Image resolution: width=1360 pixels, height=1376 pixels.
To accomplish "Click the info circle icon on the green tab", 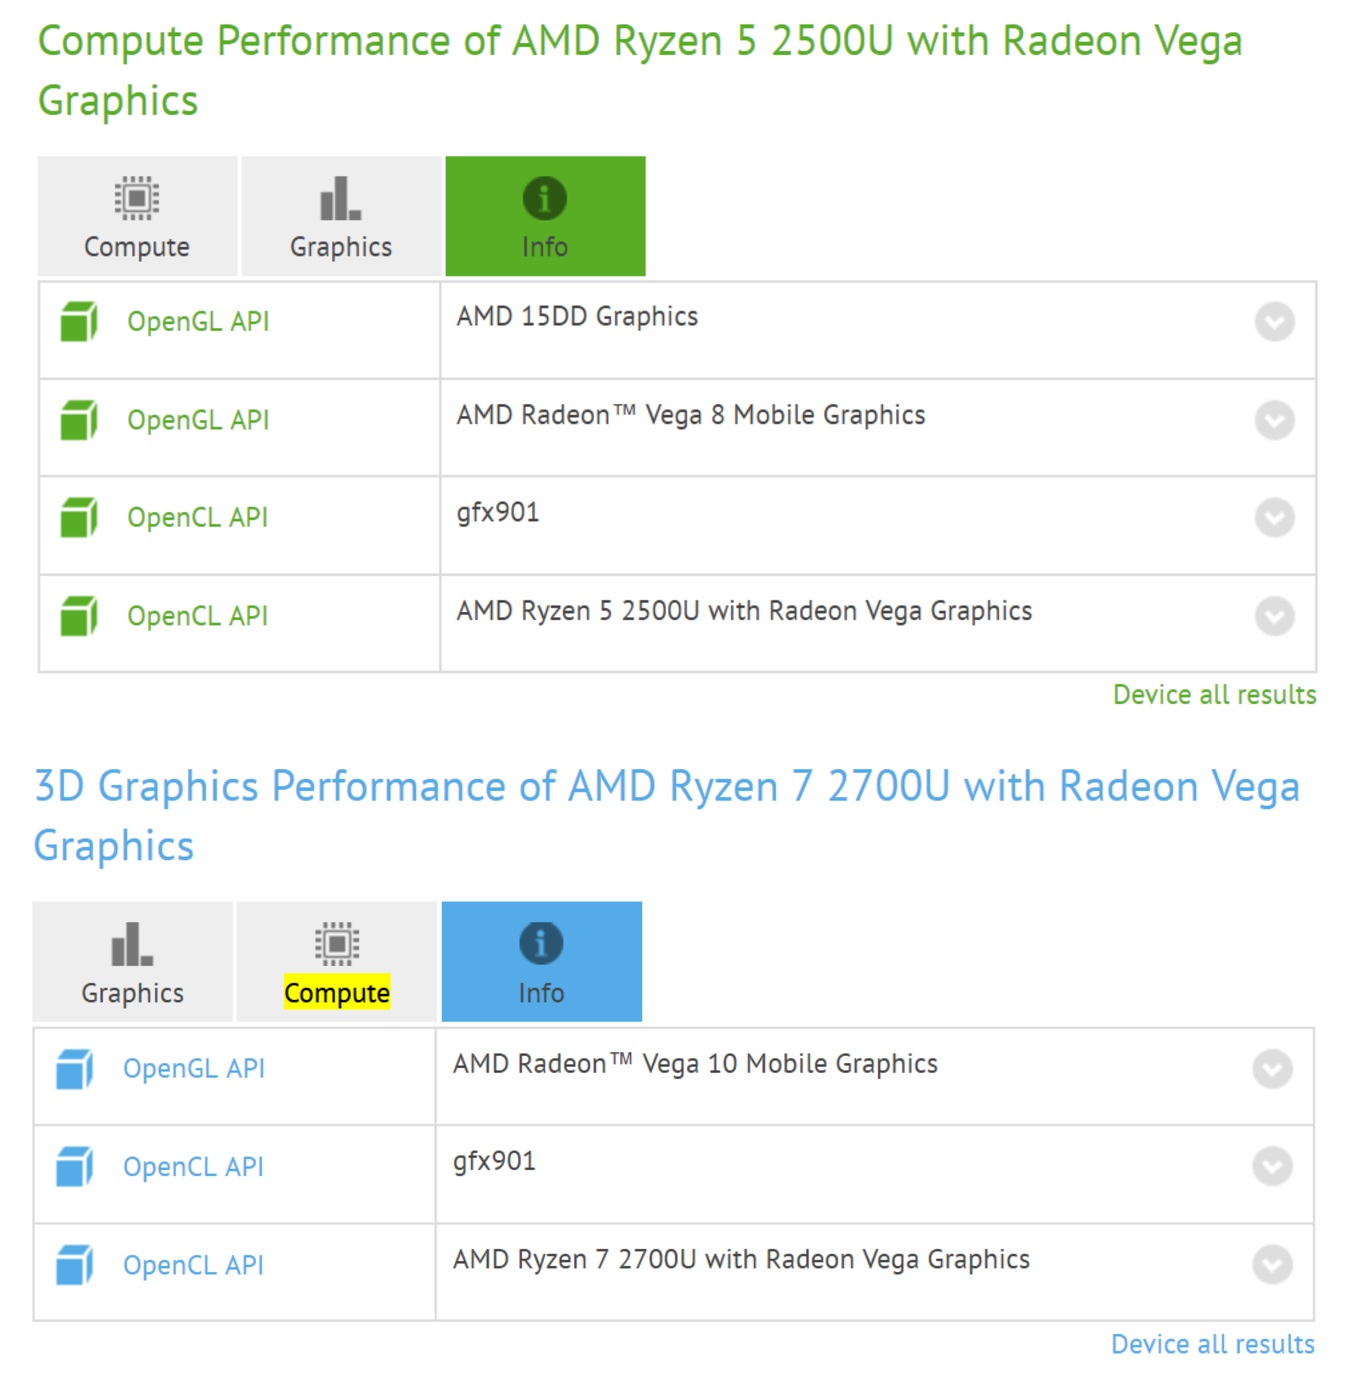I will pos(545,198).
